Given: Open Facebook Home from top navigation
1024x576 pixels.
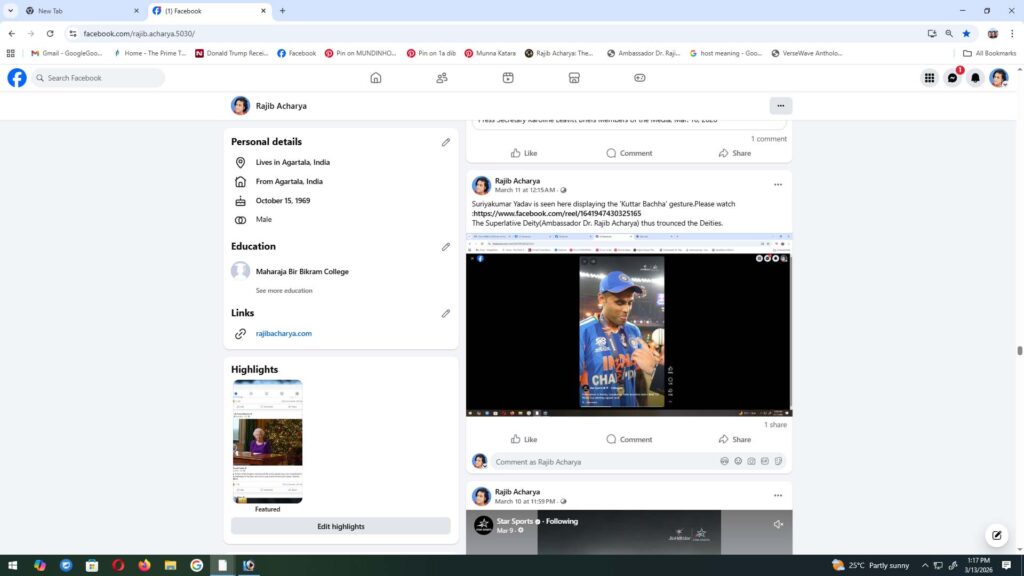Looking at the screenshot, I should tap(376, 78).
